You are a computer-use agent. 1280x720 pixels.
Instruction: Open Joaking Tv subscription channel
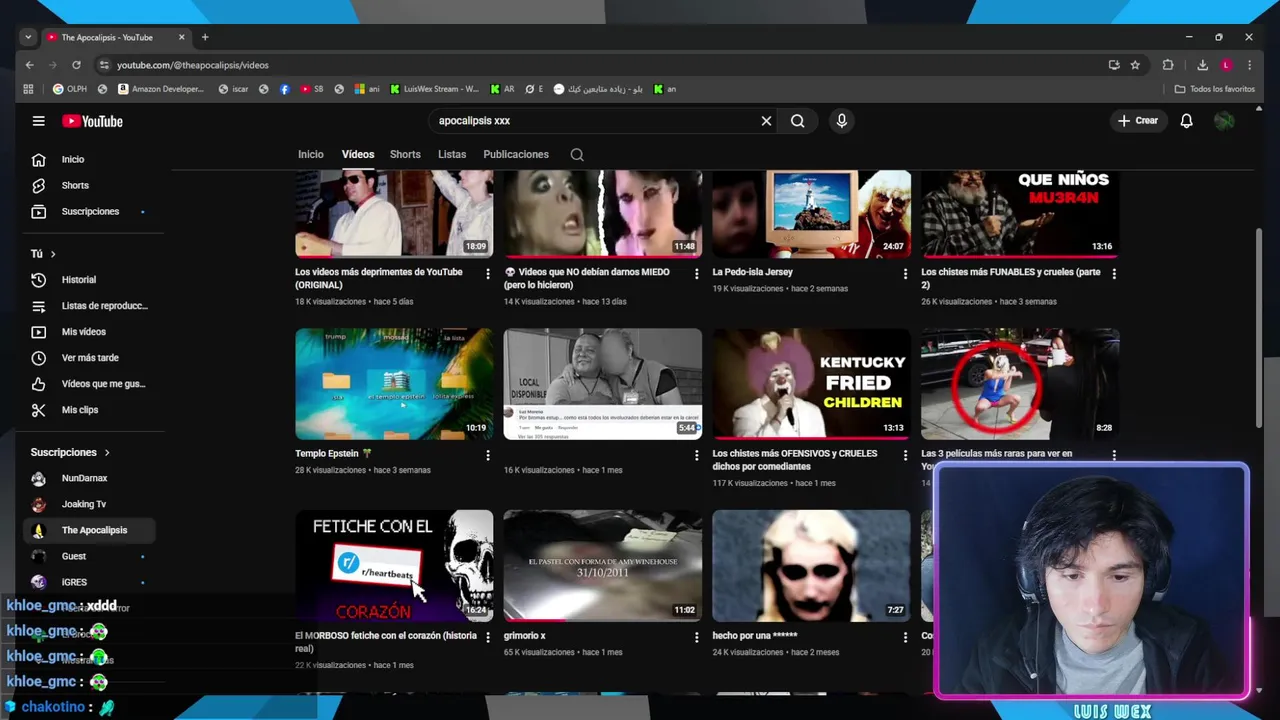click(85, 505)
